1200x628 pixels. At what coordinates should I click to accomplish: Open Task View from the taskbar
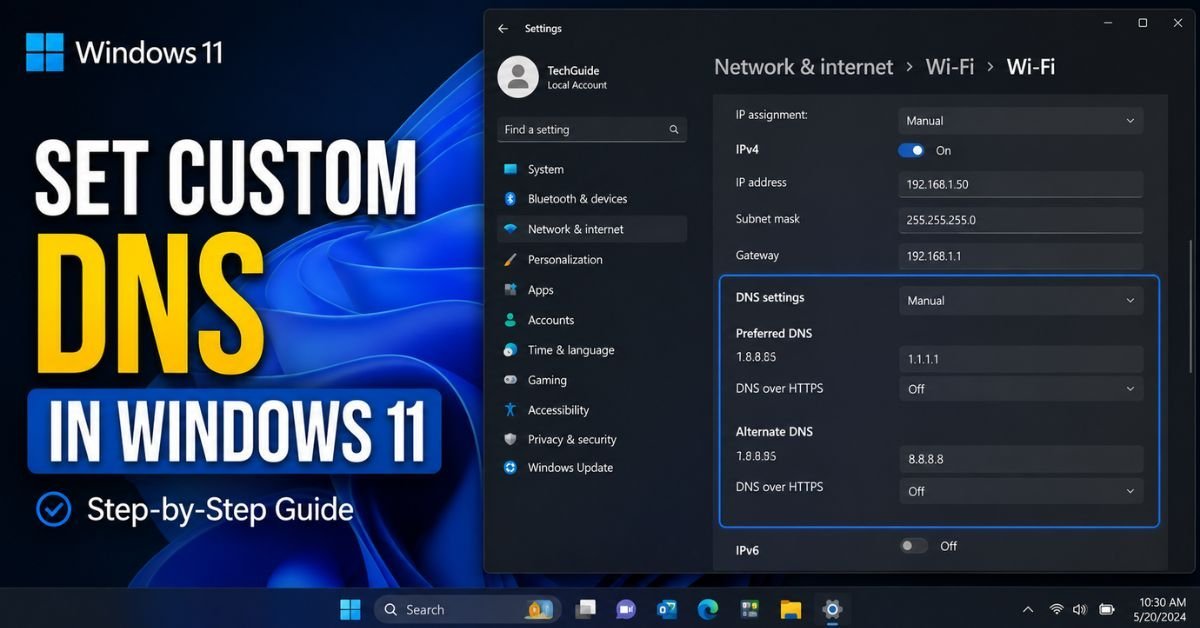click(x=587, y=609)
